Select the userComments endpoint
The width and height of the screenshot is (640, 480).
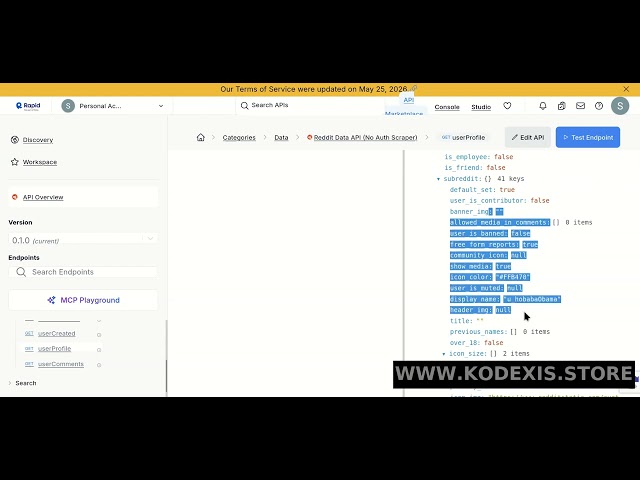point(60,364)
